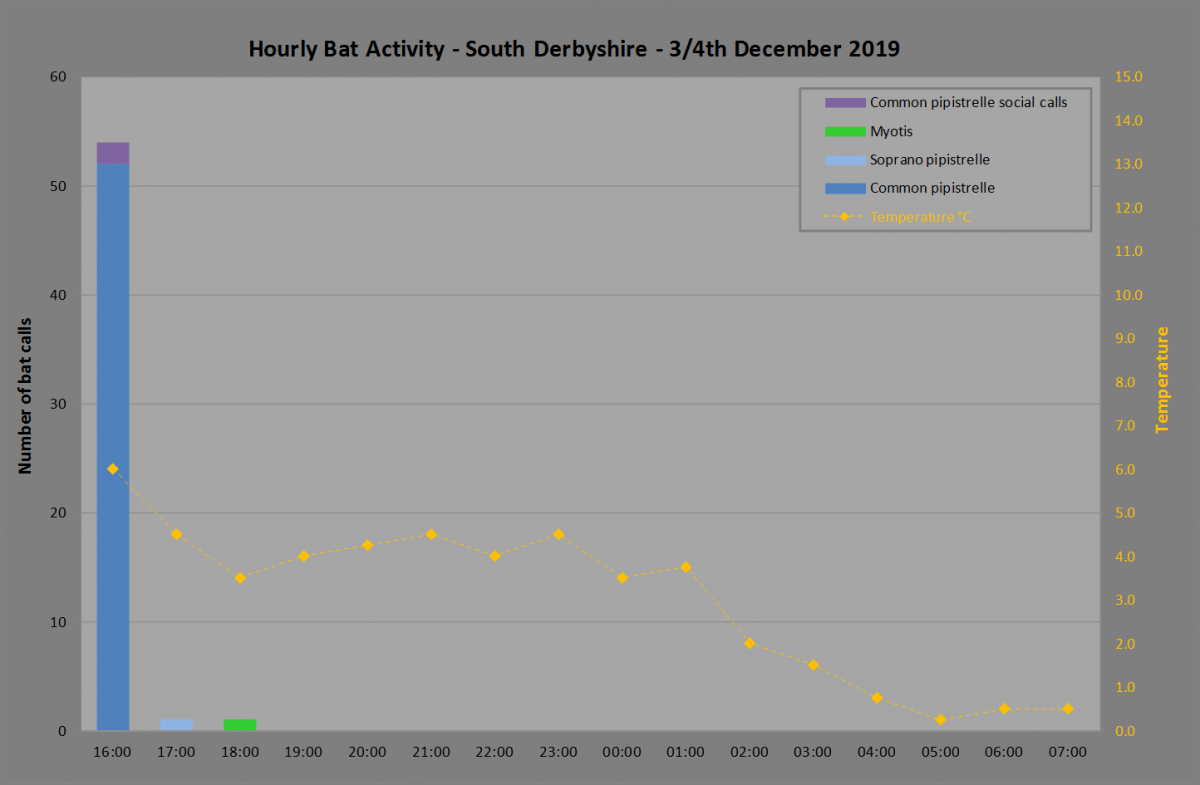
Task: Select the '05:00' x-axis label
Action: tap(941, 752)
